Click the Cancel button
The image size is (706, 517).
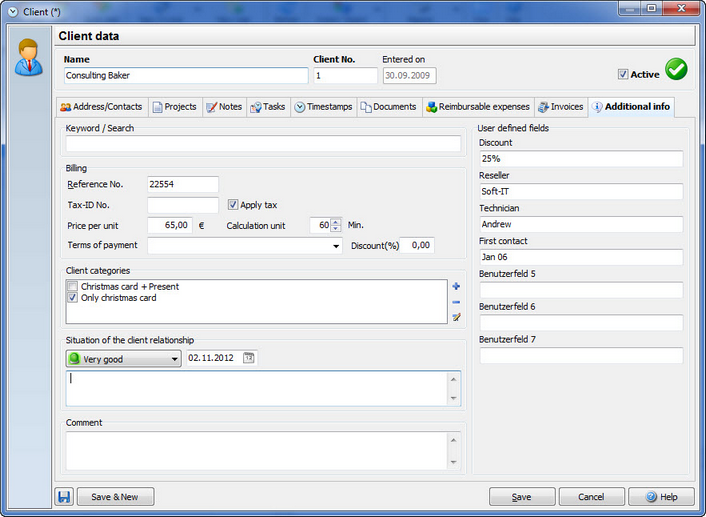[591, 497]
